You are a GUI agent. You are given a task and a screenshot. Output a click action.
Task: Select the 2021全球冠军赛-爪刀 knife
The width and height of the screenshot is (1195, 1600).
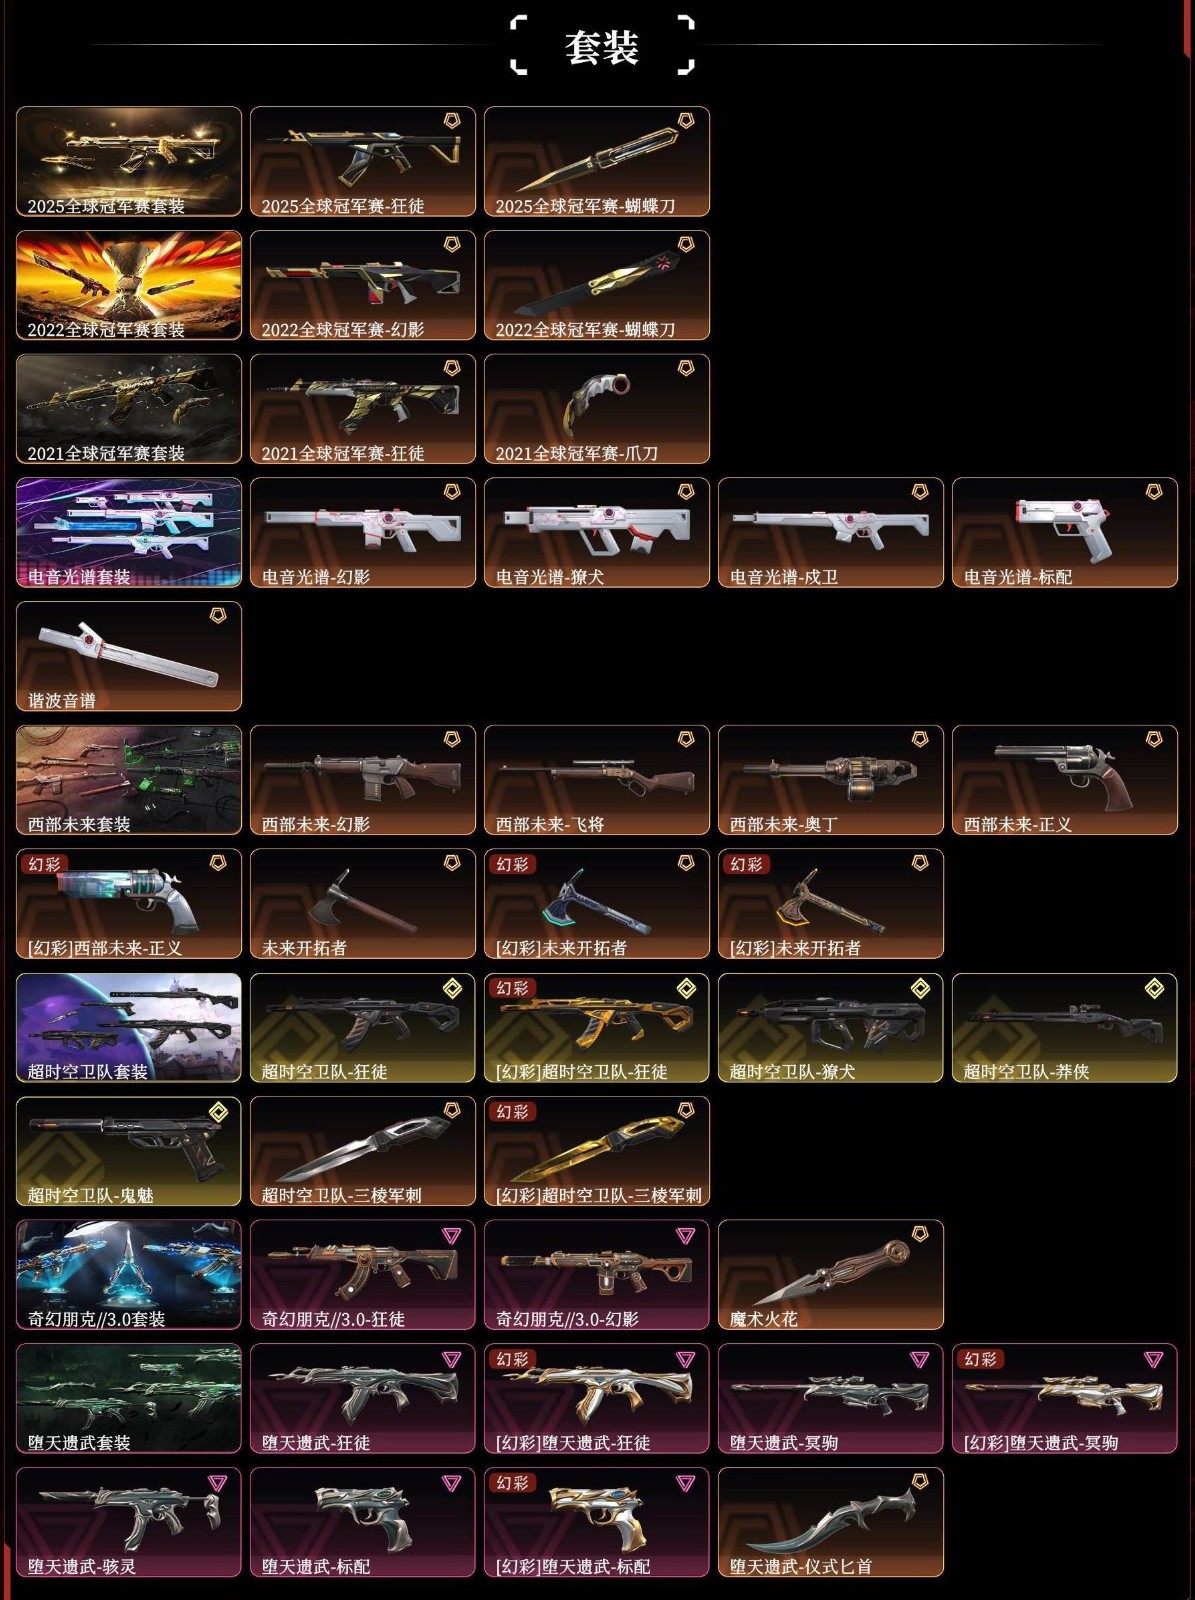pos(597,409)
